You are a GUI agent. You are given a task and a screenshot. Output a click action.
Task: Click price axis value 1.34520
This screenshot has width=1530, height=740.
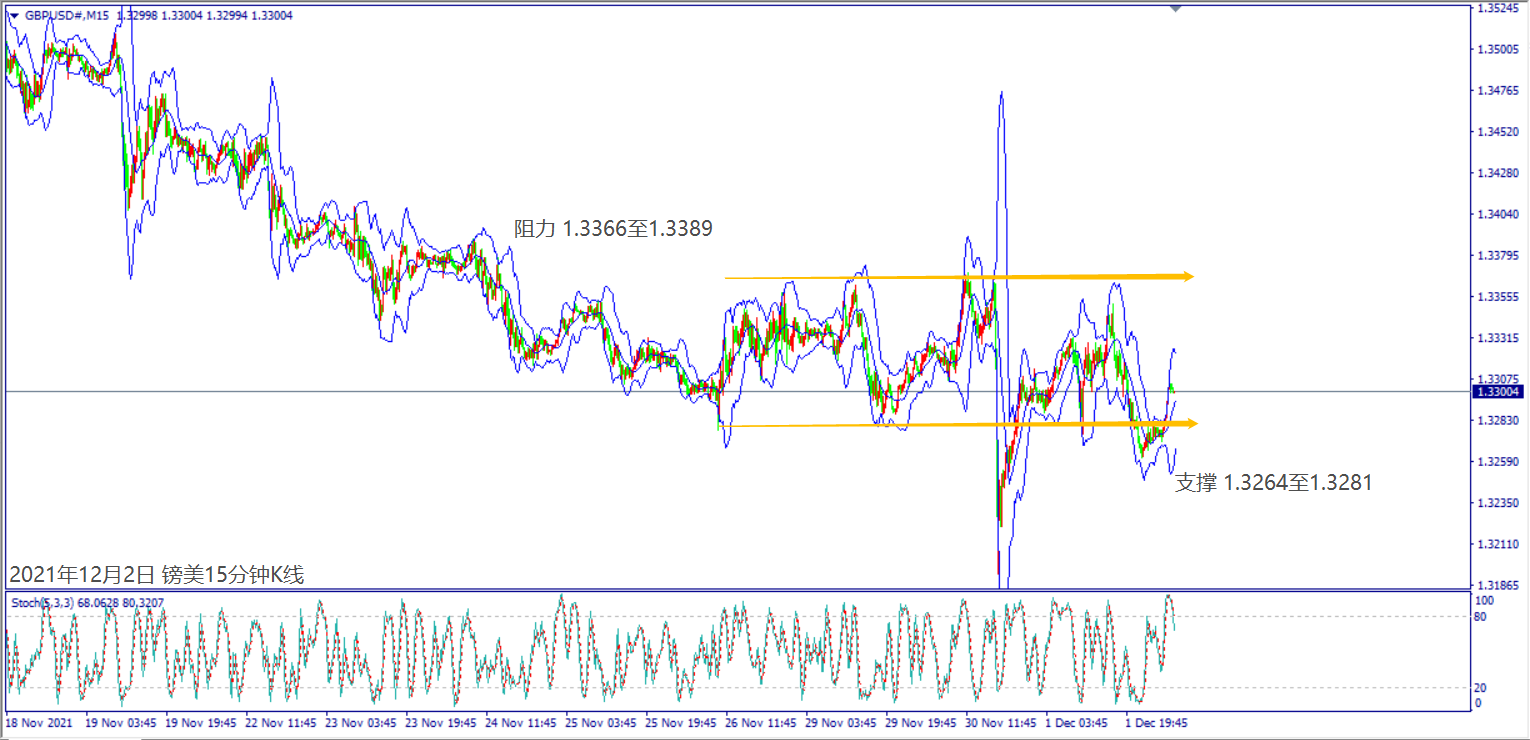tap(1498, 132)
